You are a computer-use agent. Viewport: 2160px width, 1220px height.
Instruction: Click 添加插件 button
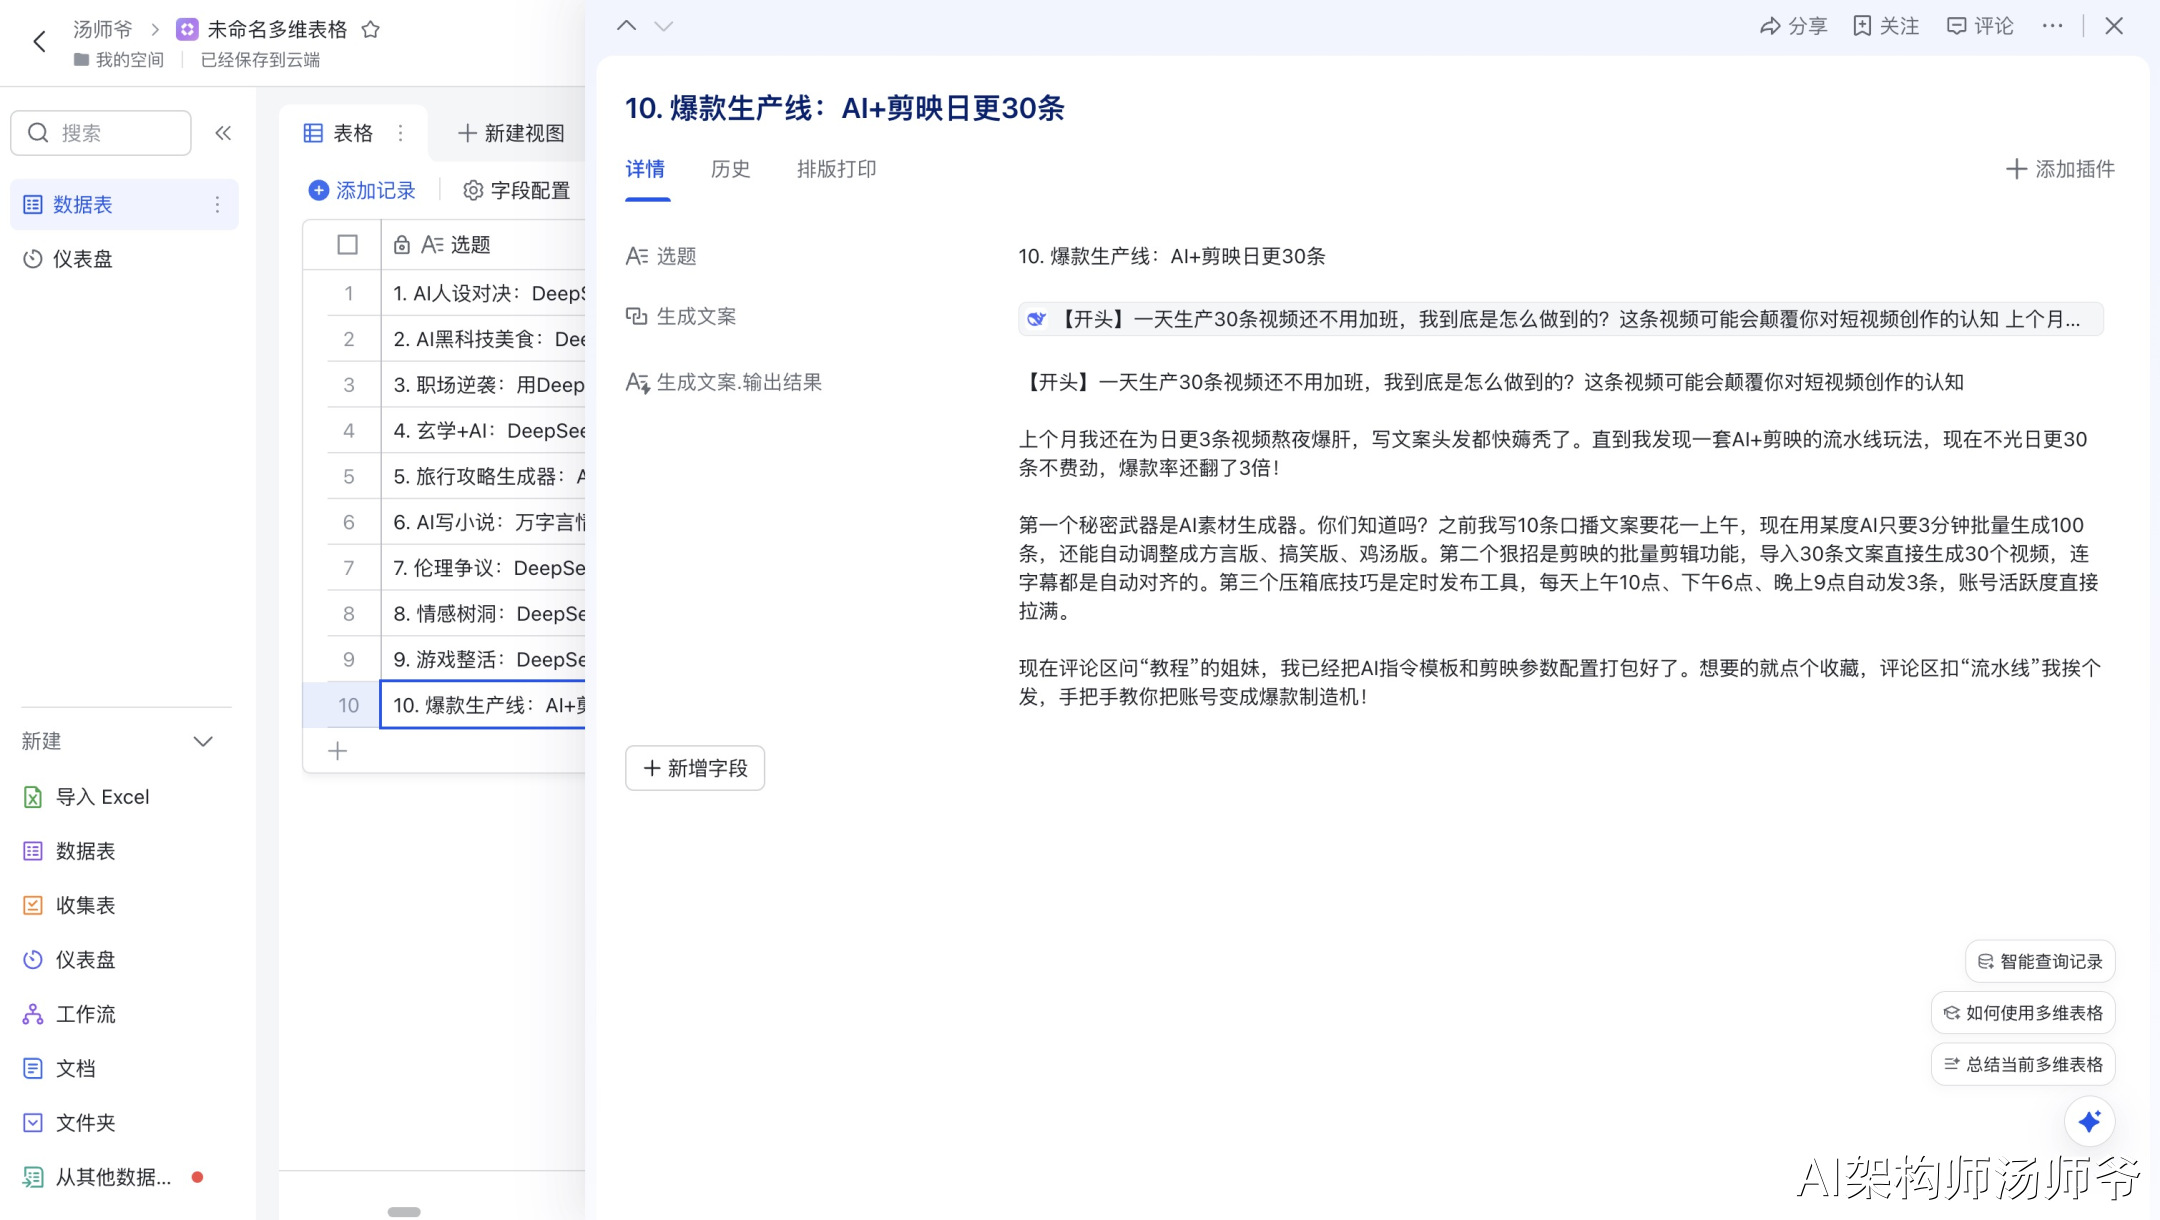tap(2060, 169)
